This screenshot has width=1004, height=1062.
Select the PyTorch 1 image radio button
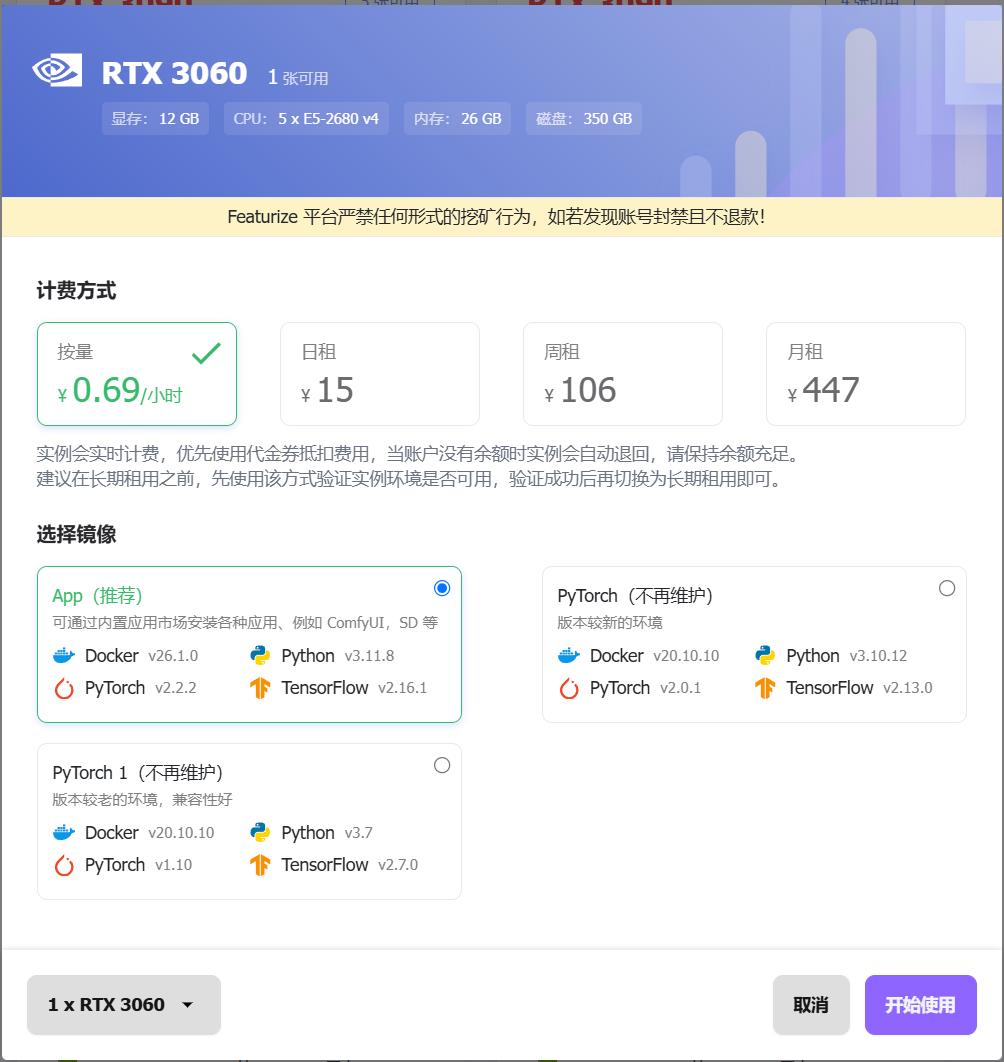(442, 765)
